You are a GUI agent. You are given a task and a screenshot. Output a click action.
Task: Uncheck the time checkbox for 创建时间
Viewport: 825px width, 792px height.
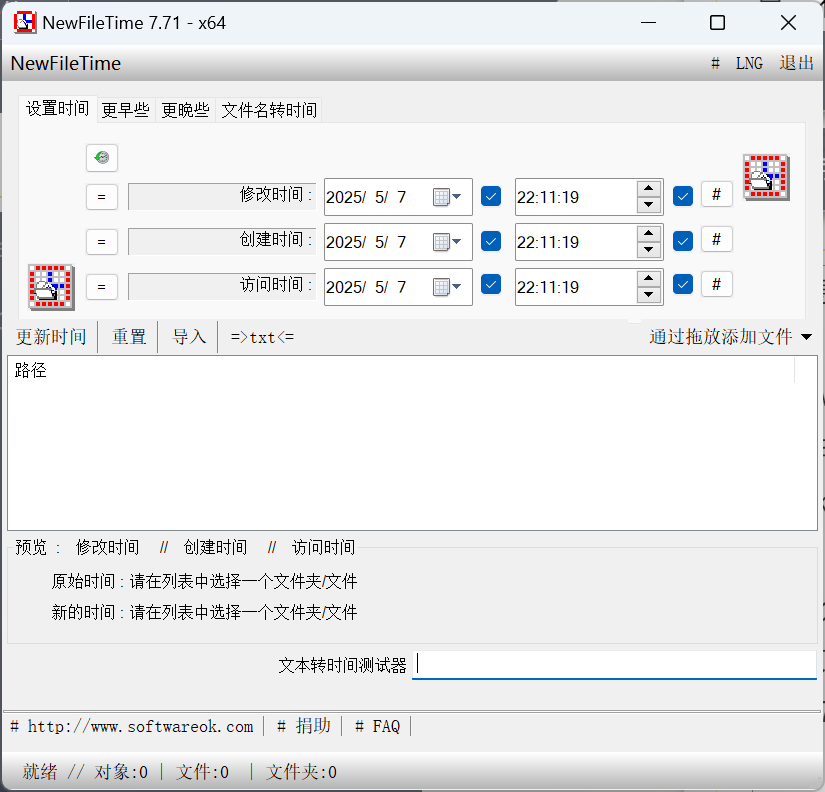[682, 239]
